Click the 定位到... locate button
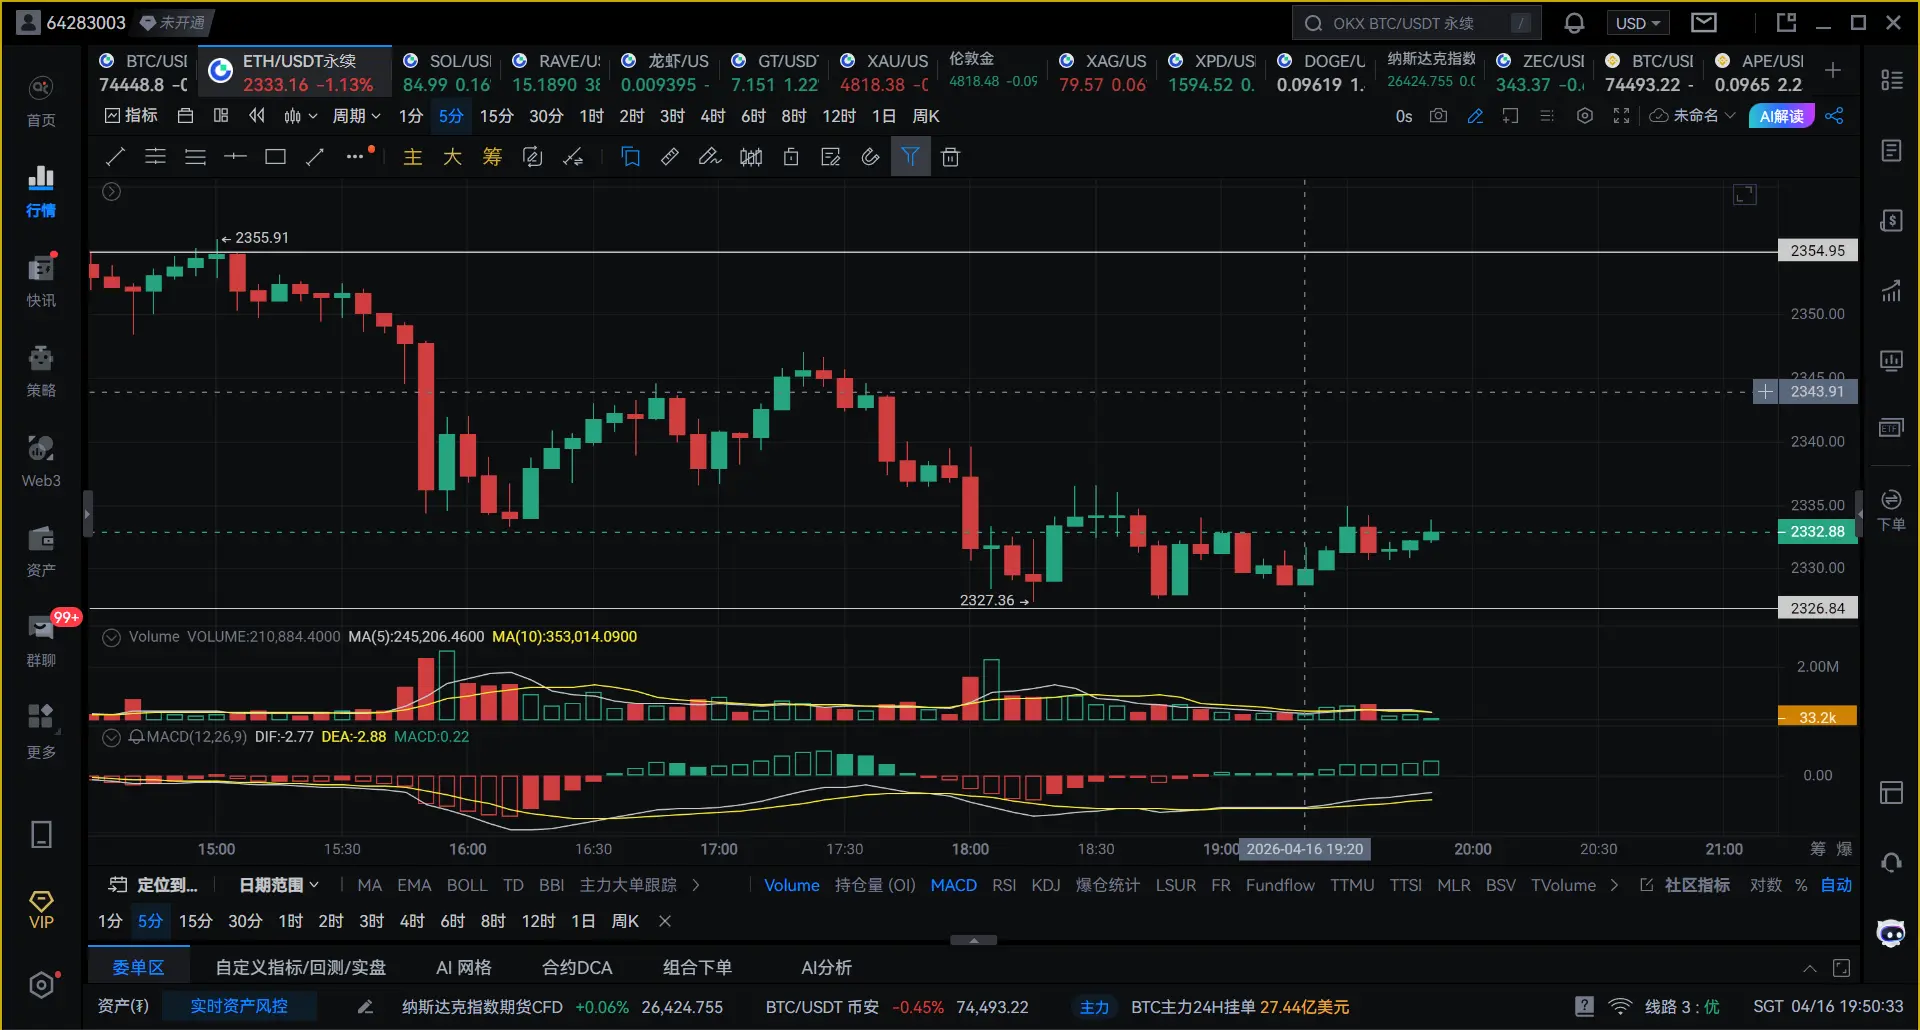Viewport: 1920px width, 1030px height. (153, 885)
